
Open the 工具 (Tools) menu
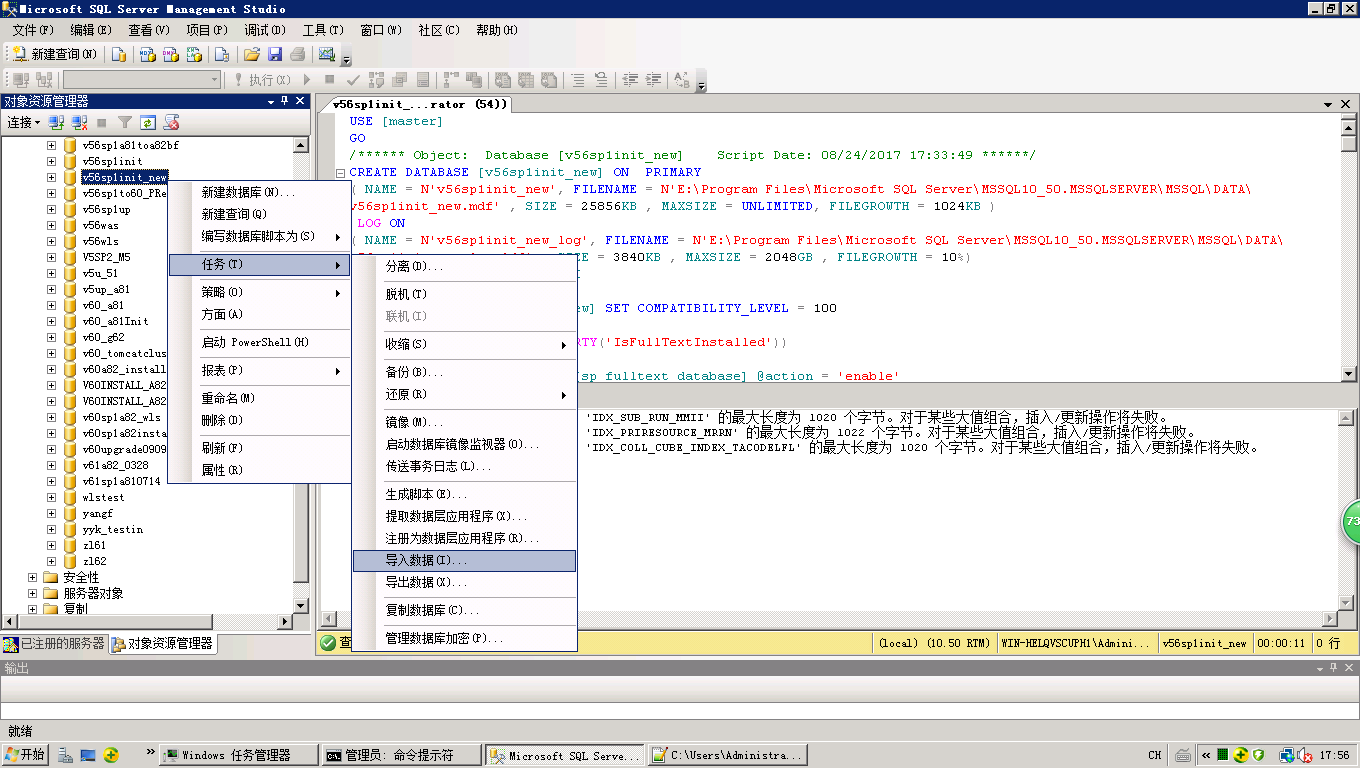click(x=322, y=30)
